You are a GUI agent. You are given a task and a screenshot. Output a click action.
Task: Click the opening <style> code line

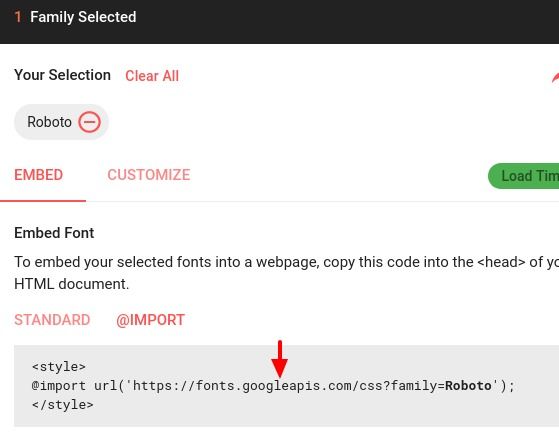pos(59,366)
